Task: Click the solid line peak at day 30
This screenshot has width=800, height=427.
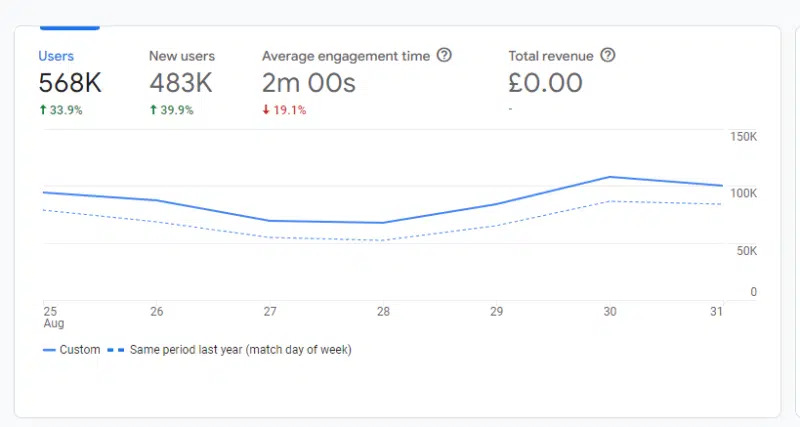Action: coord(609,177)
